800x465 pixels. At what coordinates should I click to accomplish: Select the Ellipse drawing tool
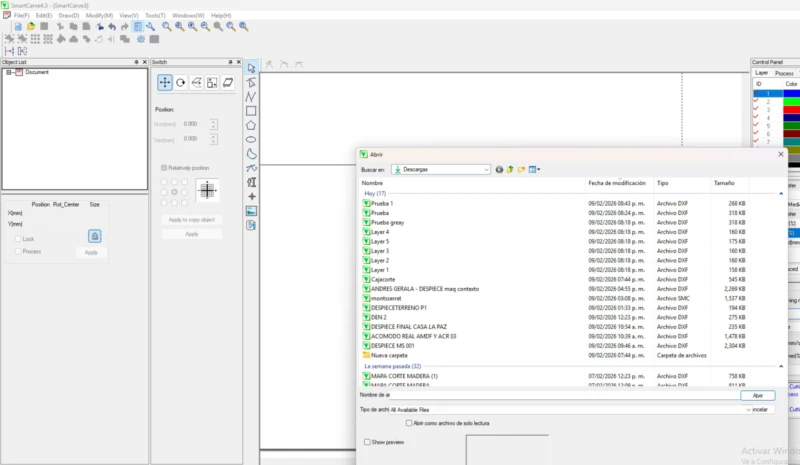pos(251,139)
